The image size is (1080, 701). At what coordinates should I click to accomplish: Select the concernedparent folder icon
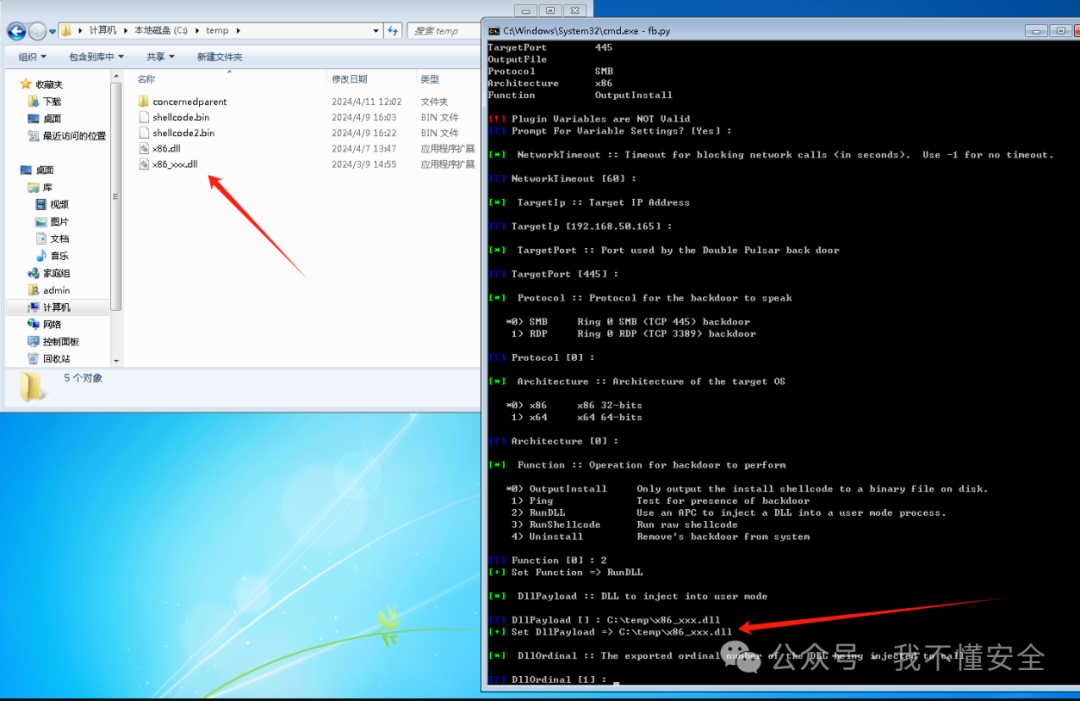[143, 101]
